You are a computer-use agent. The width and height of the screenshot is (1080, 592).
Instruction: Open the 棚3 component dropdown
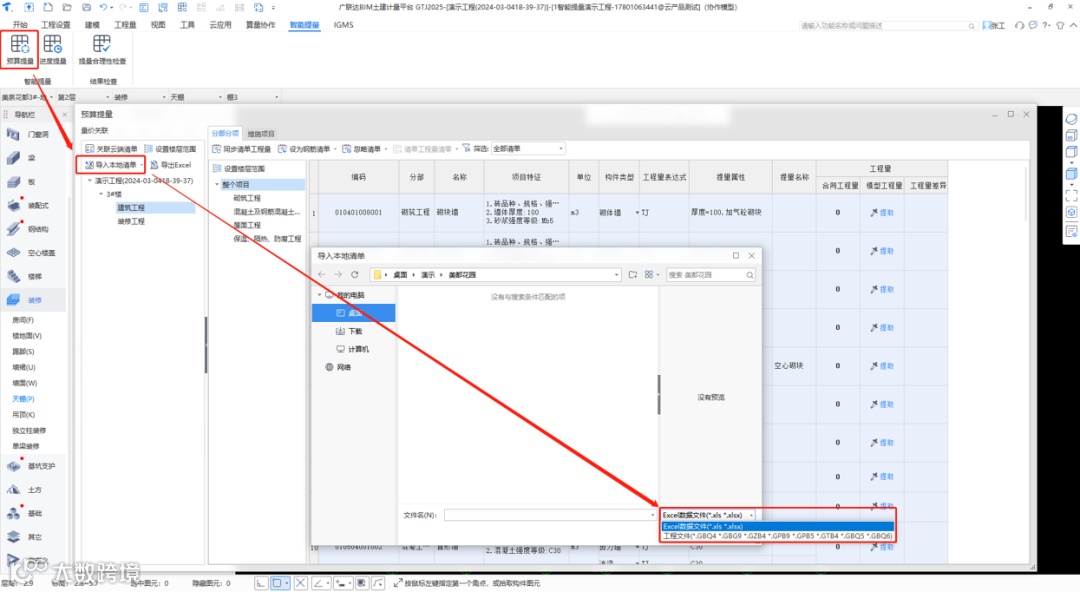pos(252,97)
